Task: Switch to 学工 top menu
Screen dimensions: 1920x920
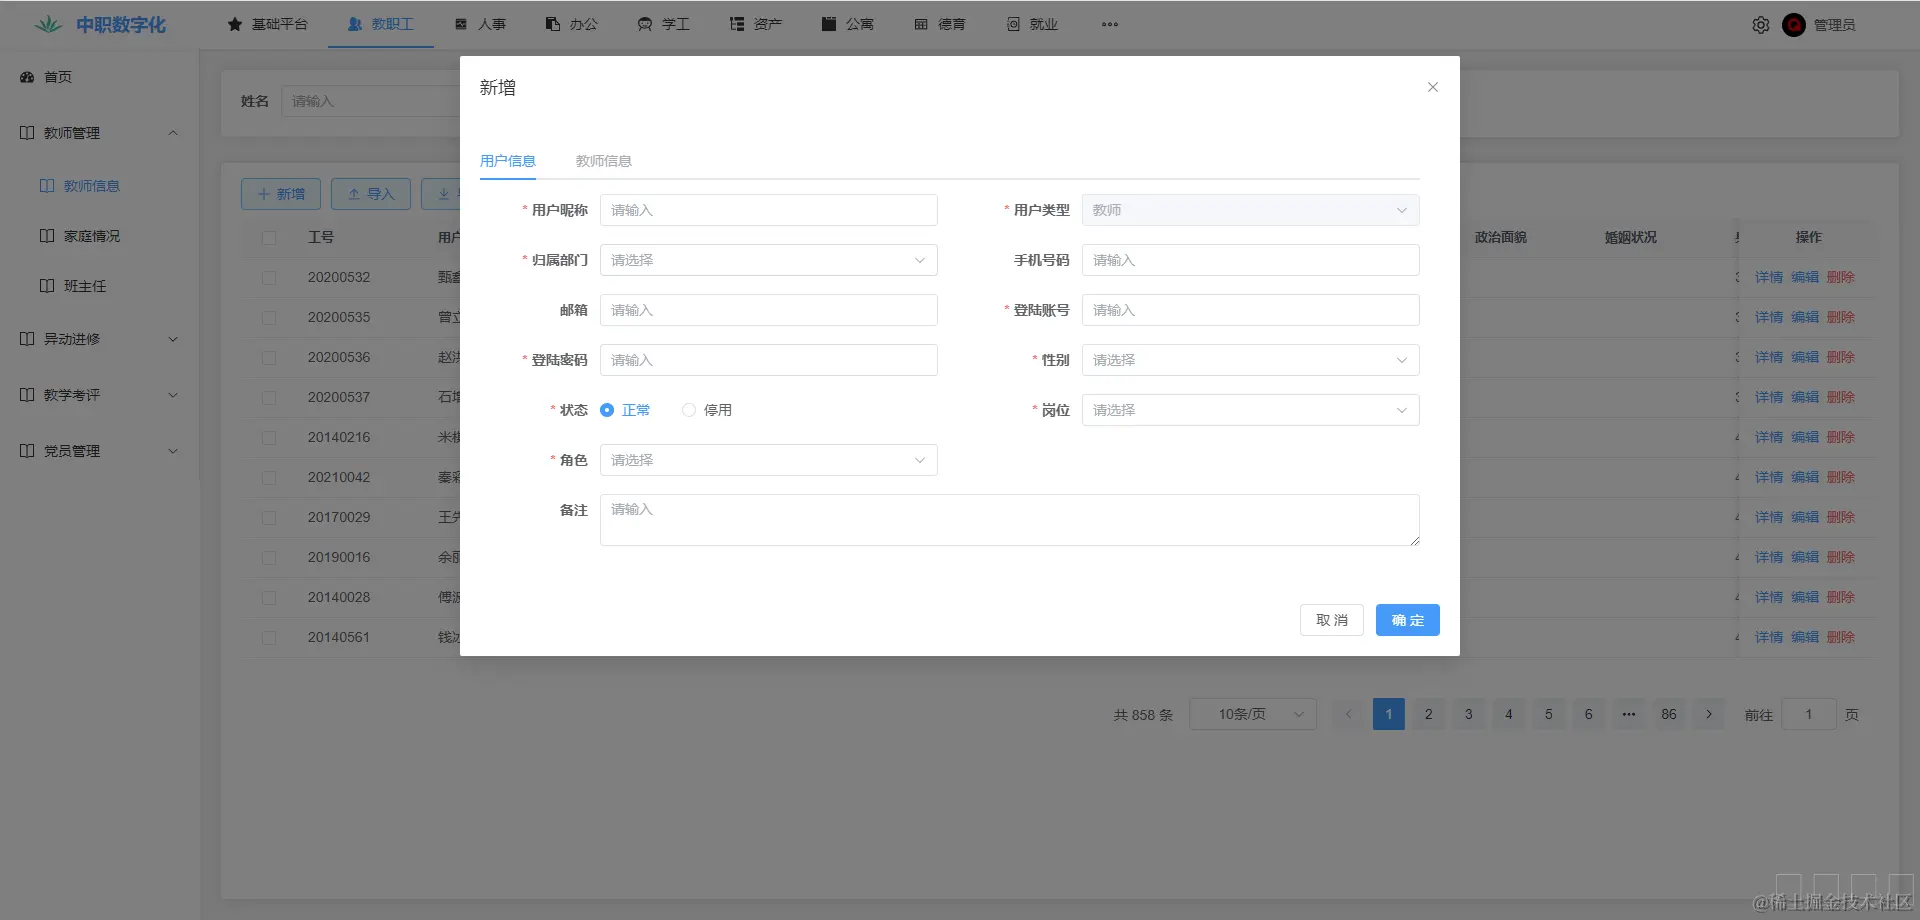Action: pos(664,24)
